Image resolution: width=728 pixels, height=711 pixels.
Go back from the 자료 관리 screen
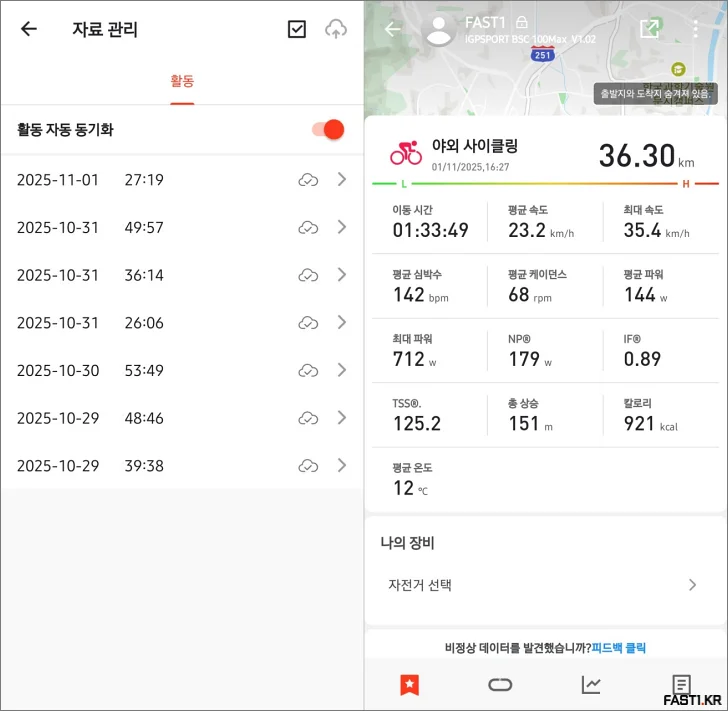click(29, 29)
